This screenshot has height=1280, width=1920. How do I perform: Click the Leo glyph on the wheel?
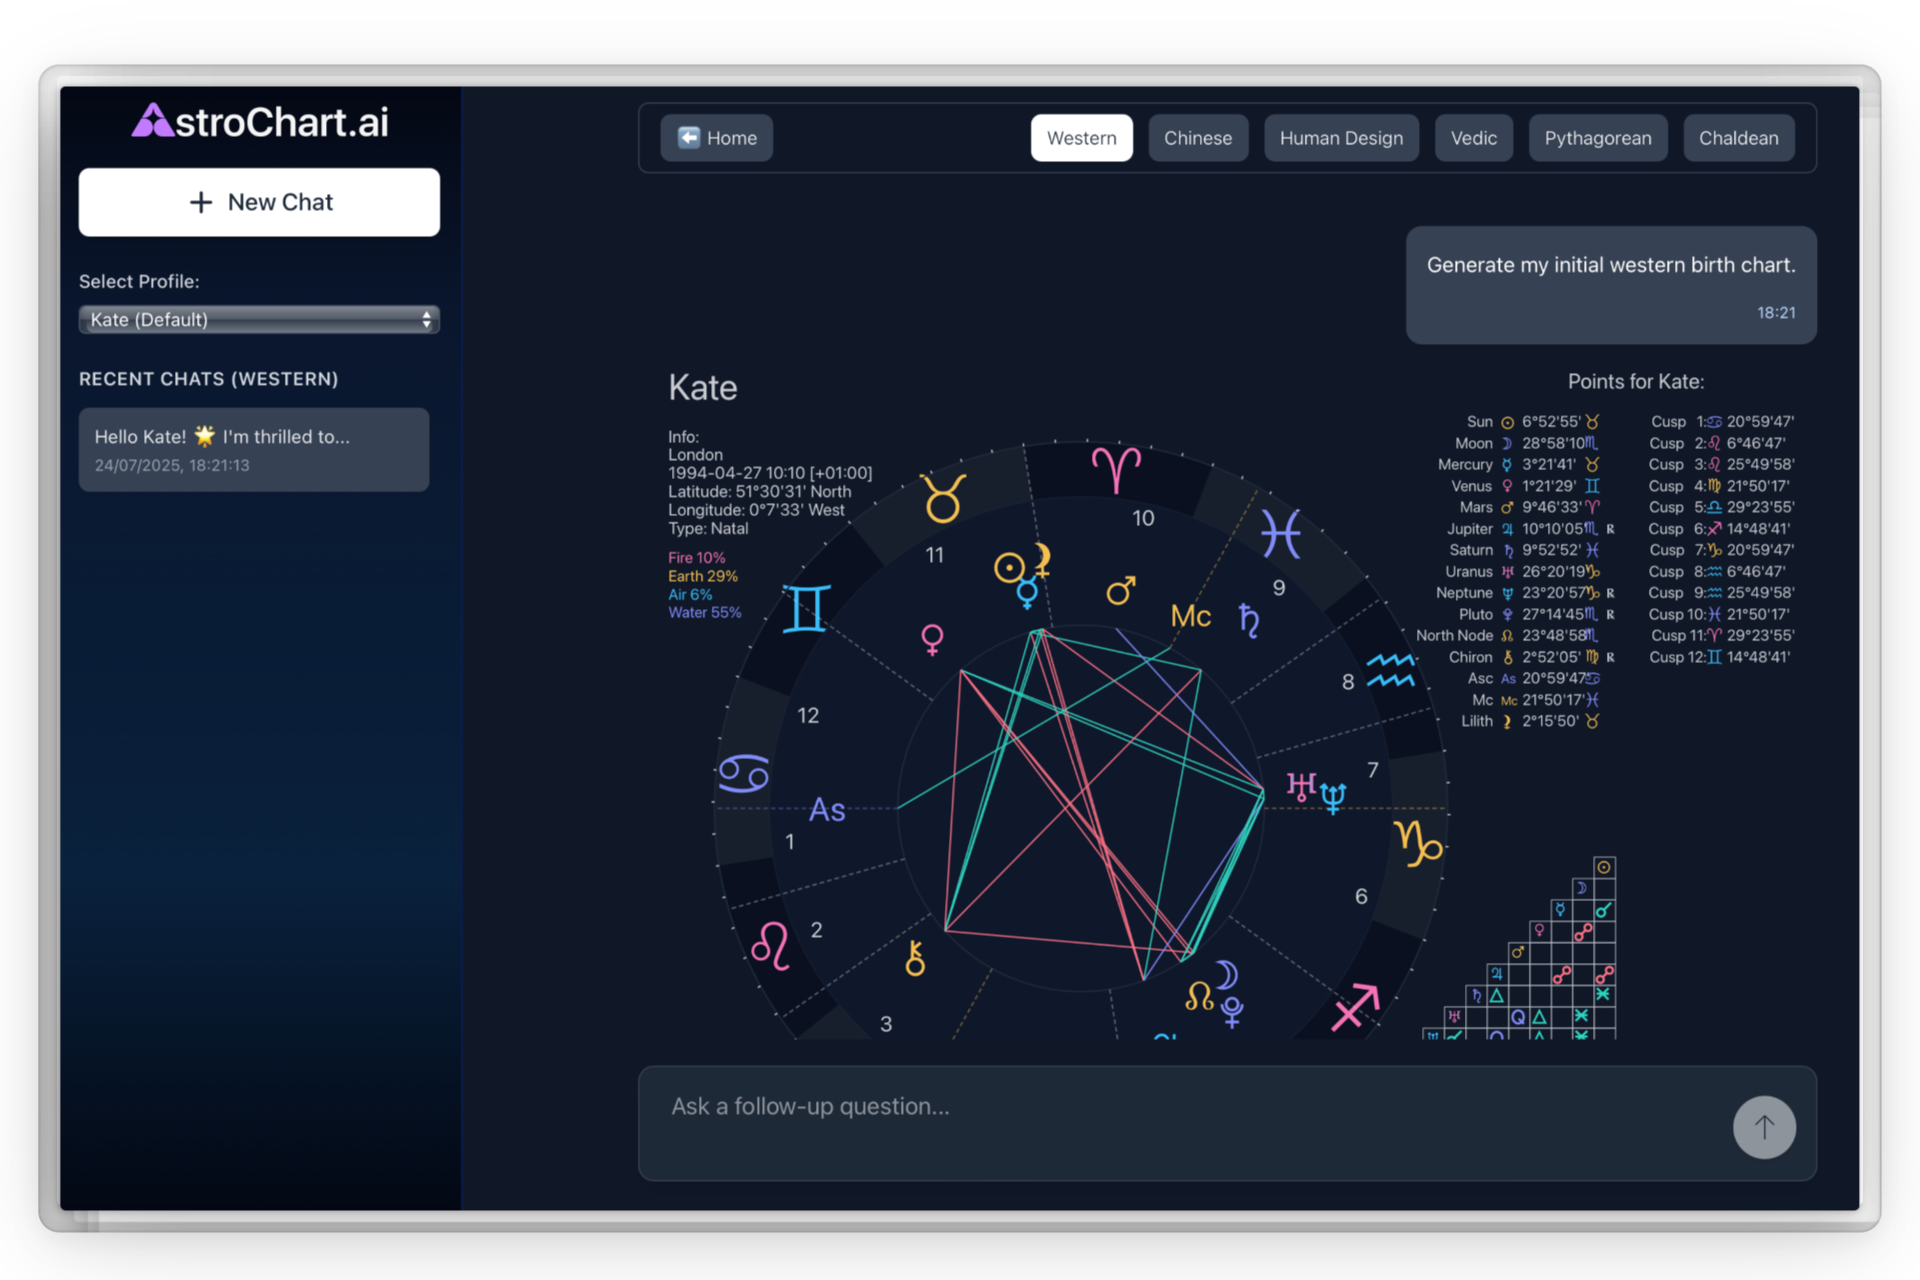(771, 946)
